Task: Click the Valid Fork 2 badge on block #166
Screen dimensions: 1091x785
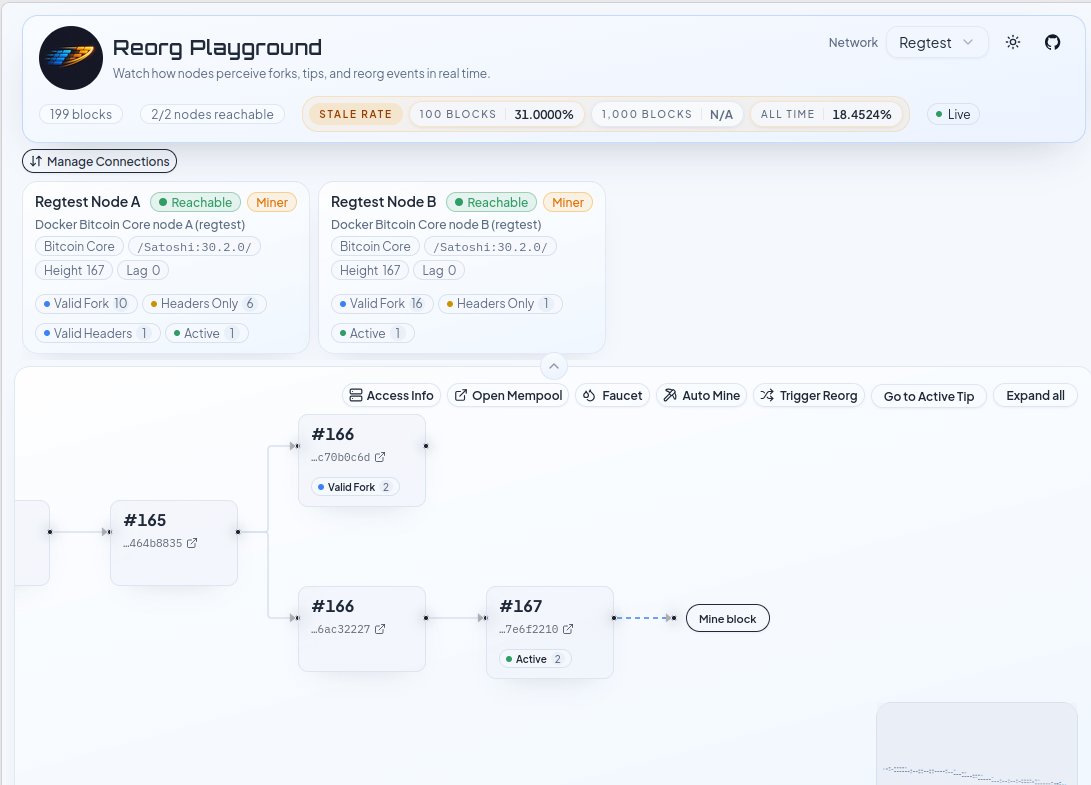Action: pyautogui.click(x=355, y=487)
